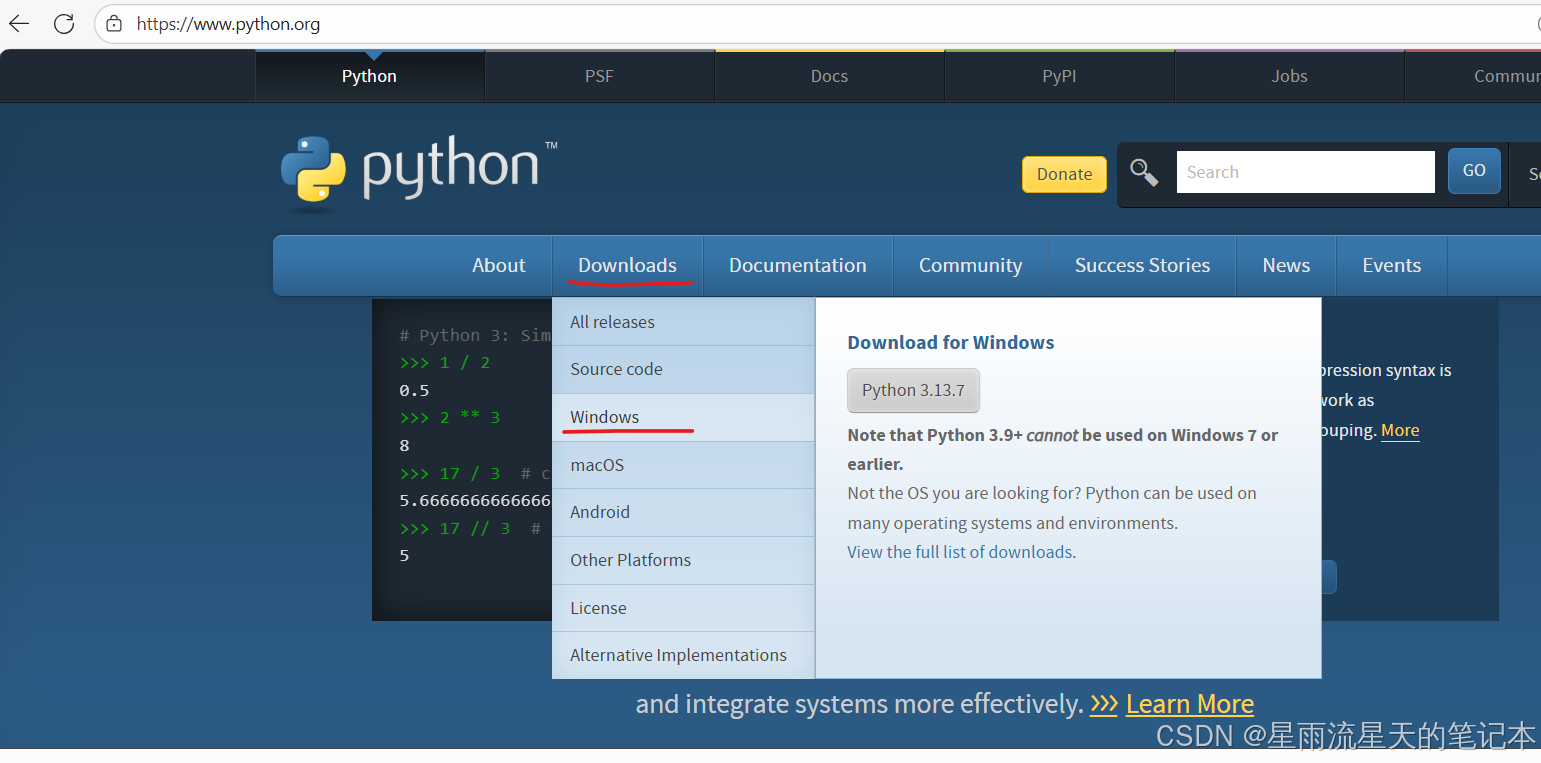The image size is (1541, 763).
Task: Choose macOS in Downloads dropdown
Action: click(683, 465)
